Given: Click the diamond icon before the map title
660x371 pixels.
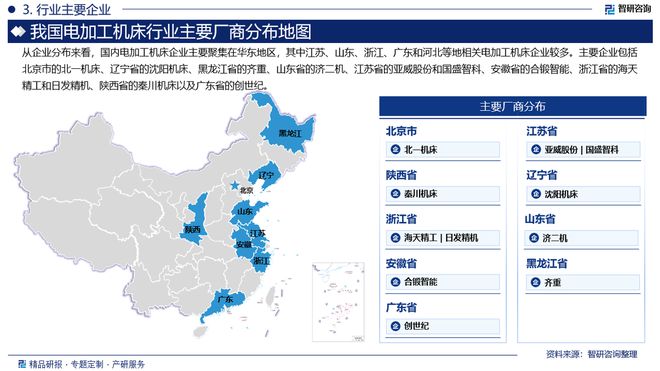Looking at the screenshot, I should click(x=18, y=32).
